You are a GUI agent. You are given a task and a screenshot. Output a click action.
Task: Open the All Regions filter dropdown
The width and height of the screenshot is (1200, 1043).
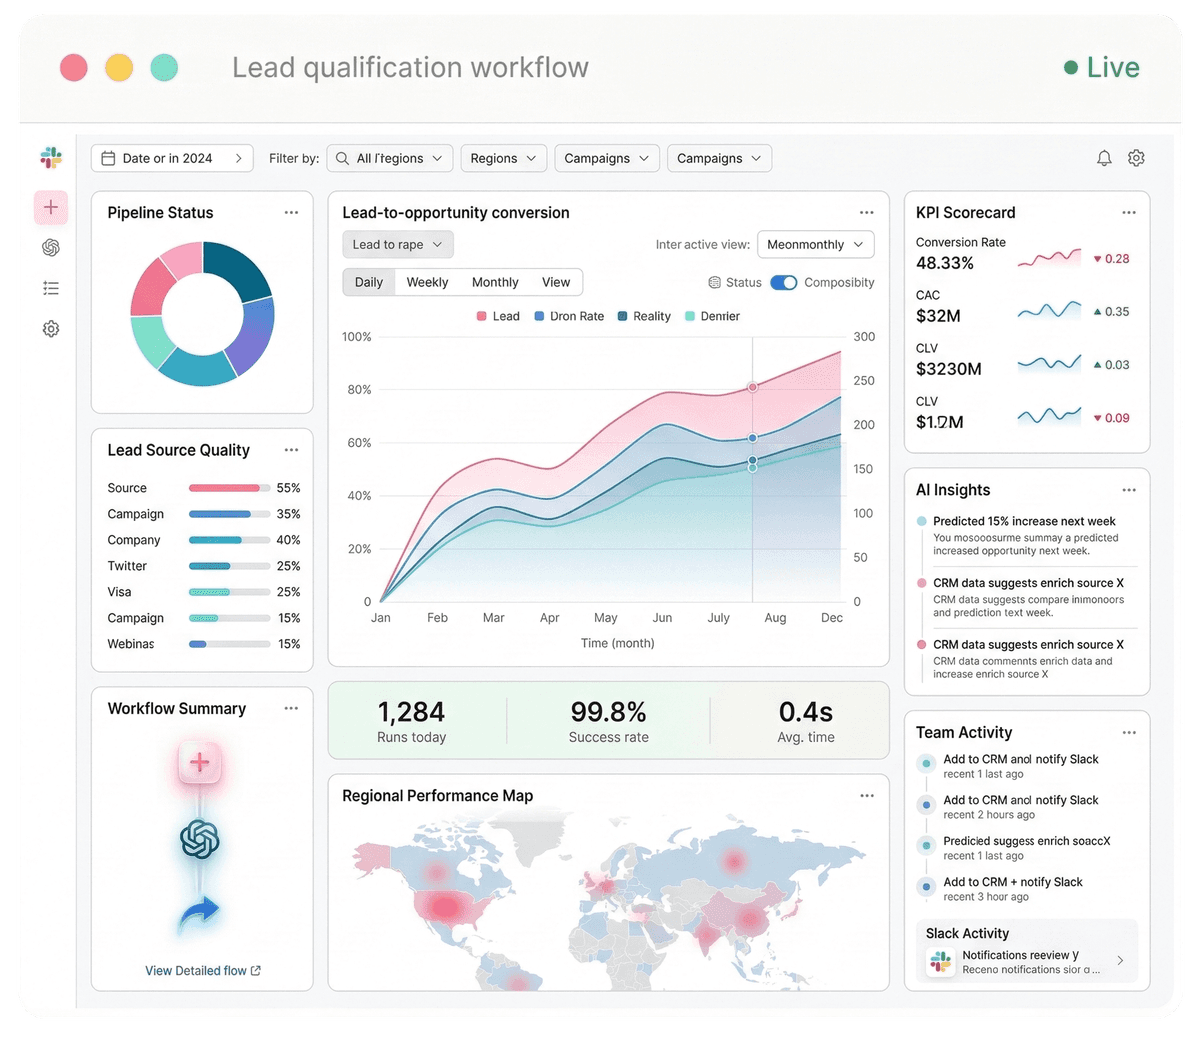click(389, 157)
